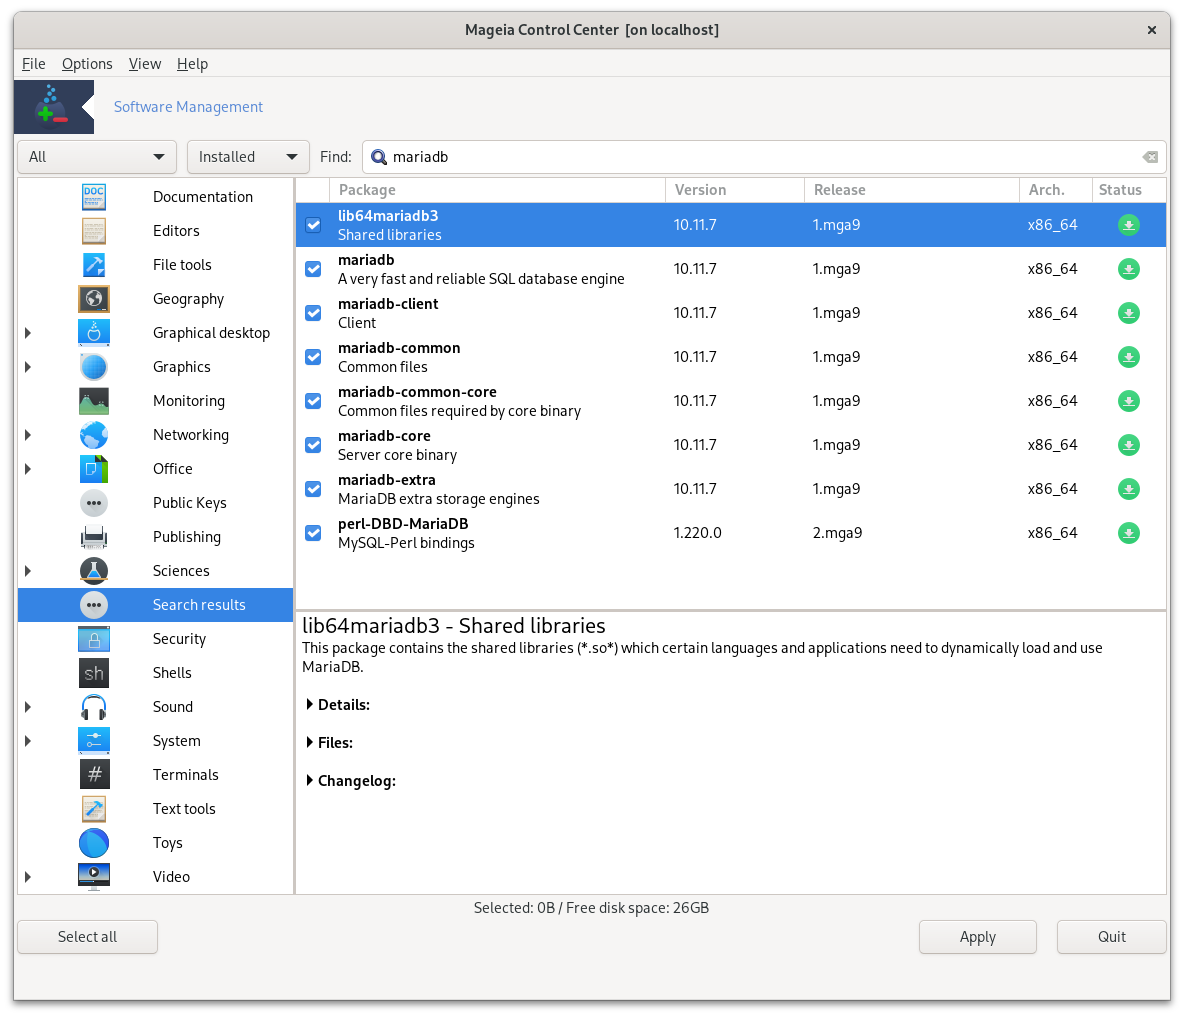Open the Options menu
Image resolution: width=1184 pixels, height=1017 pixels.
click(87, 64)
